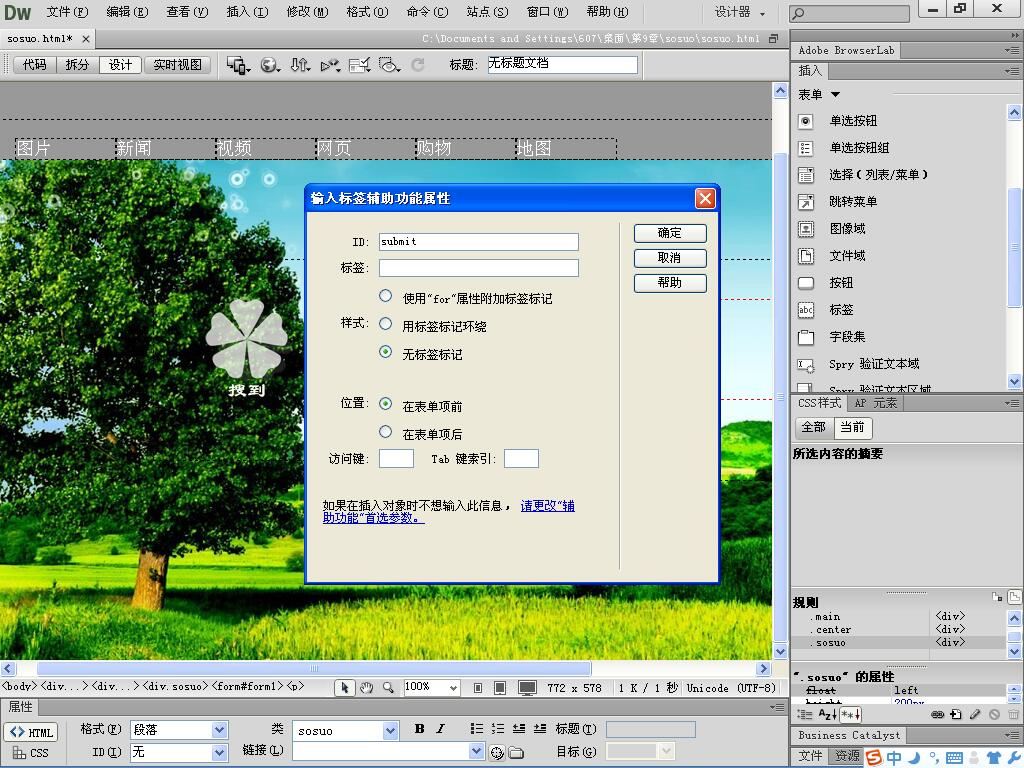Image resolution: width=1024 pixels, height=768 pixels.
Task: Select the pointer tool in status bar
Action: click(344, 688)
